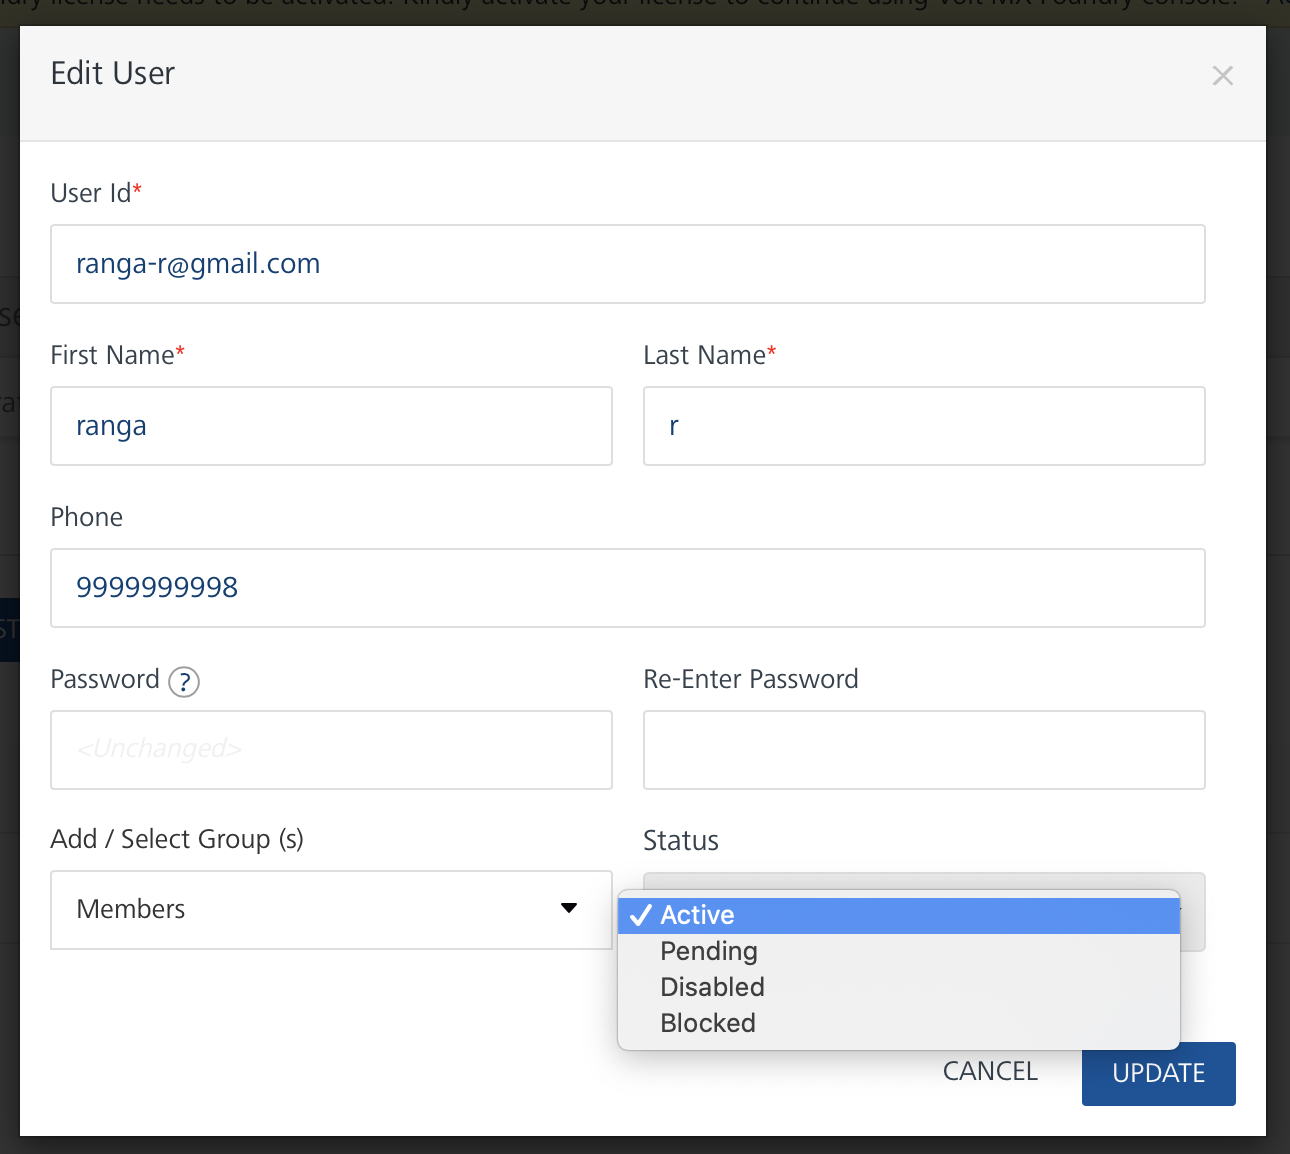
Task: Click the Password help question mark icon
Action: tap(184, 682)
